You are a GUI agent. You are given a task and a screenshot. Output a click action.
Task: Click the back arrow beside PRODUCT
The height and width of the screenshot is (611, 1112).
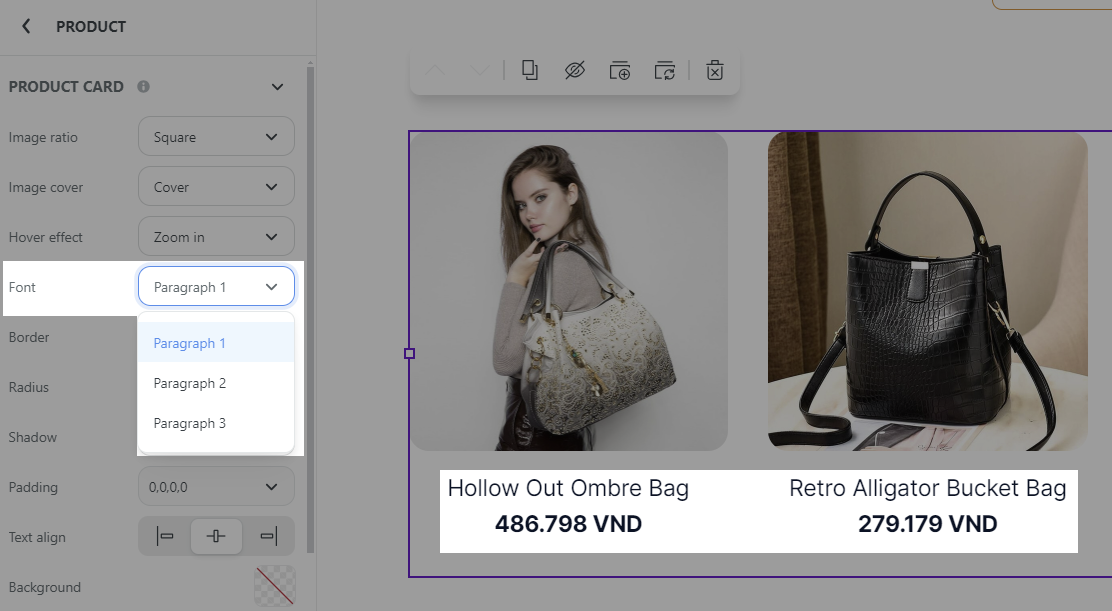26,27
